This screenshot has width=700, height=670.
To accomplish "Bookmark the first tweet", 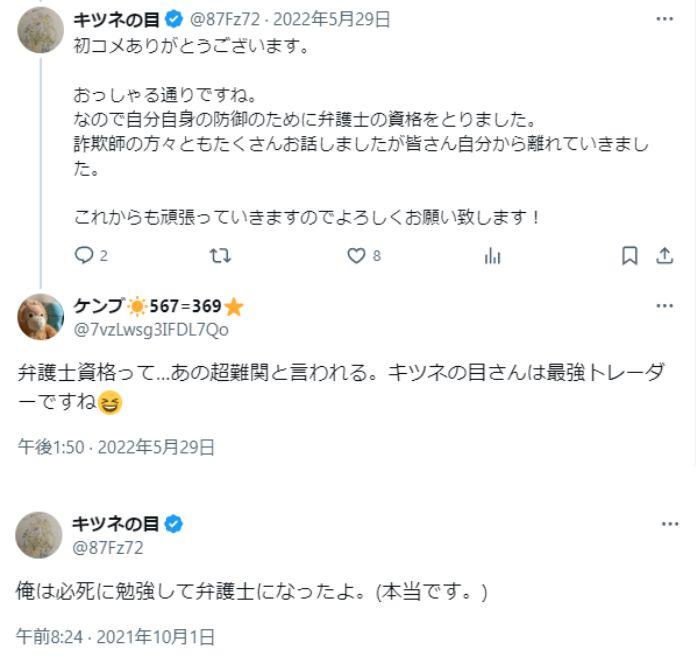I will pos(629,256).
